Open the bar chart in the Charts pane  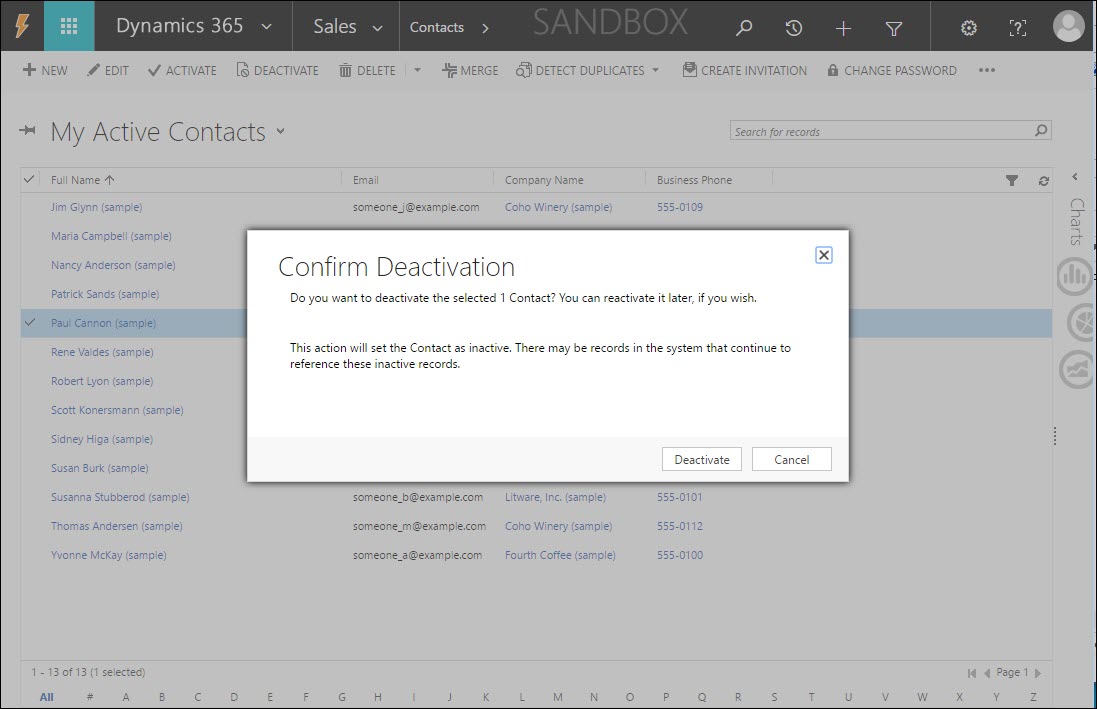click(1074, 277)
